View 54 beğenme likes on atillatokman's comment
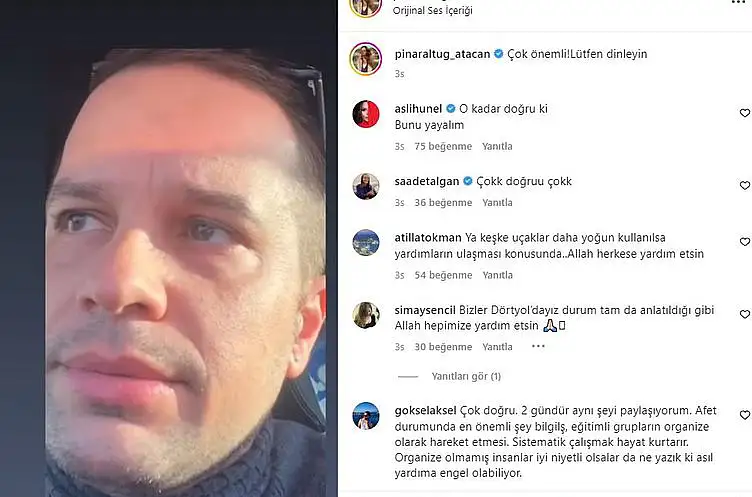 point(443,275)
